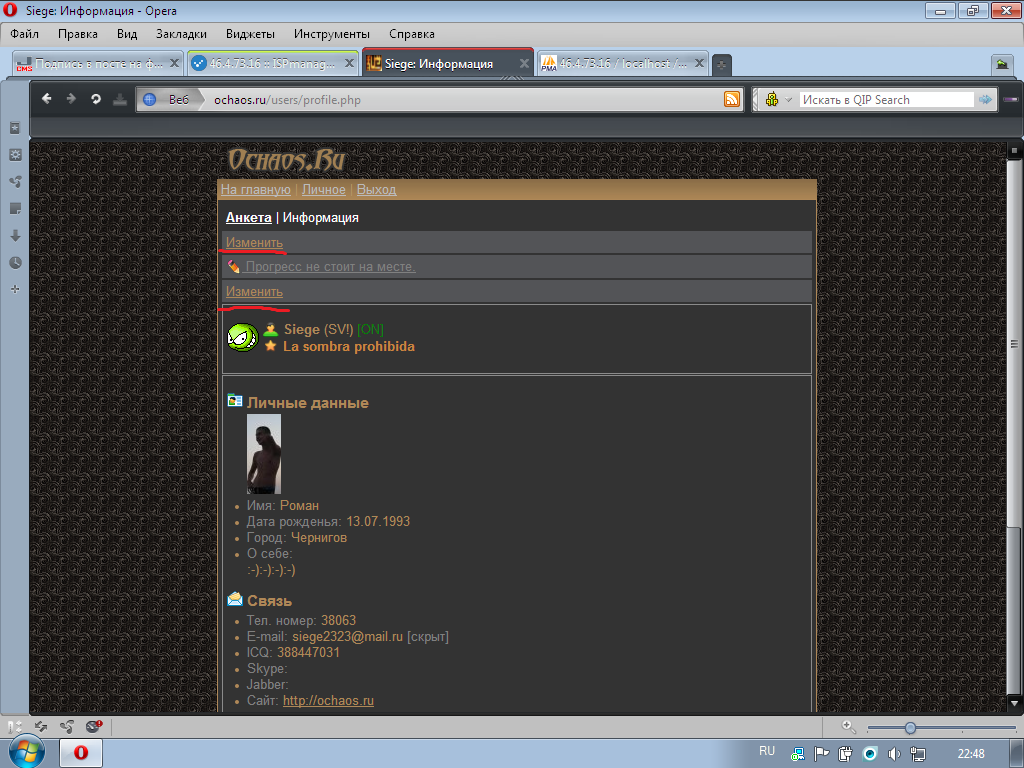The height and width of the screenshot is (768, 1024).
Task: Open the Notes panel icon
Action: [x=15, y=209]
